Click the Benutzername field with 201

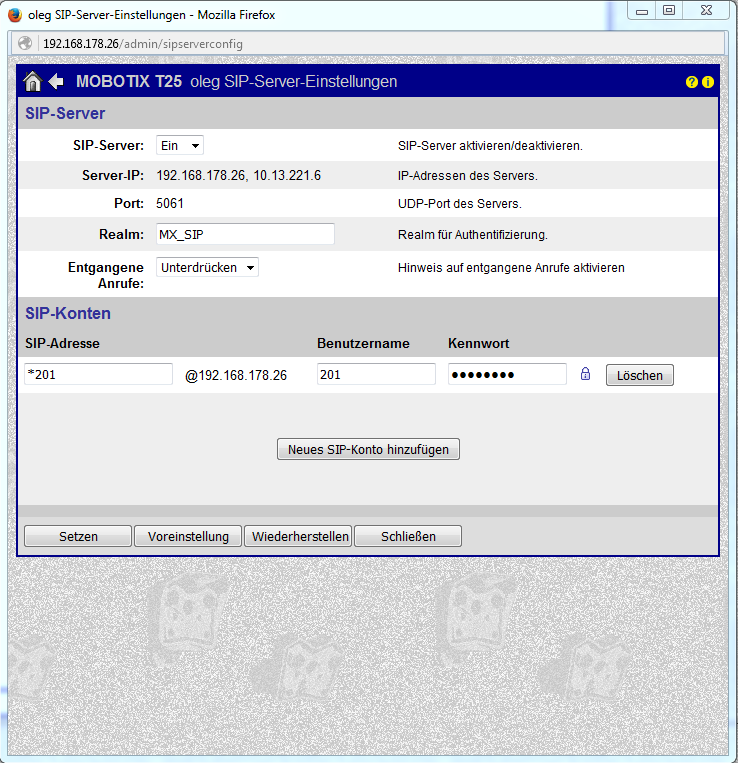pos(376,374)
